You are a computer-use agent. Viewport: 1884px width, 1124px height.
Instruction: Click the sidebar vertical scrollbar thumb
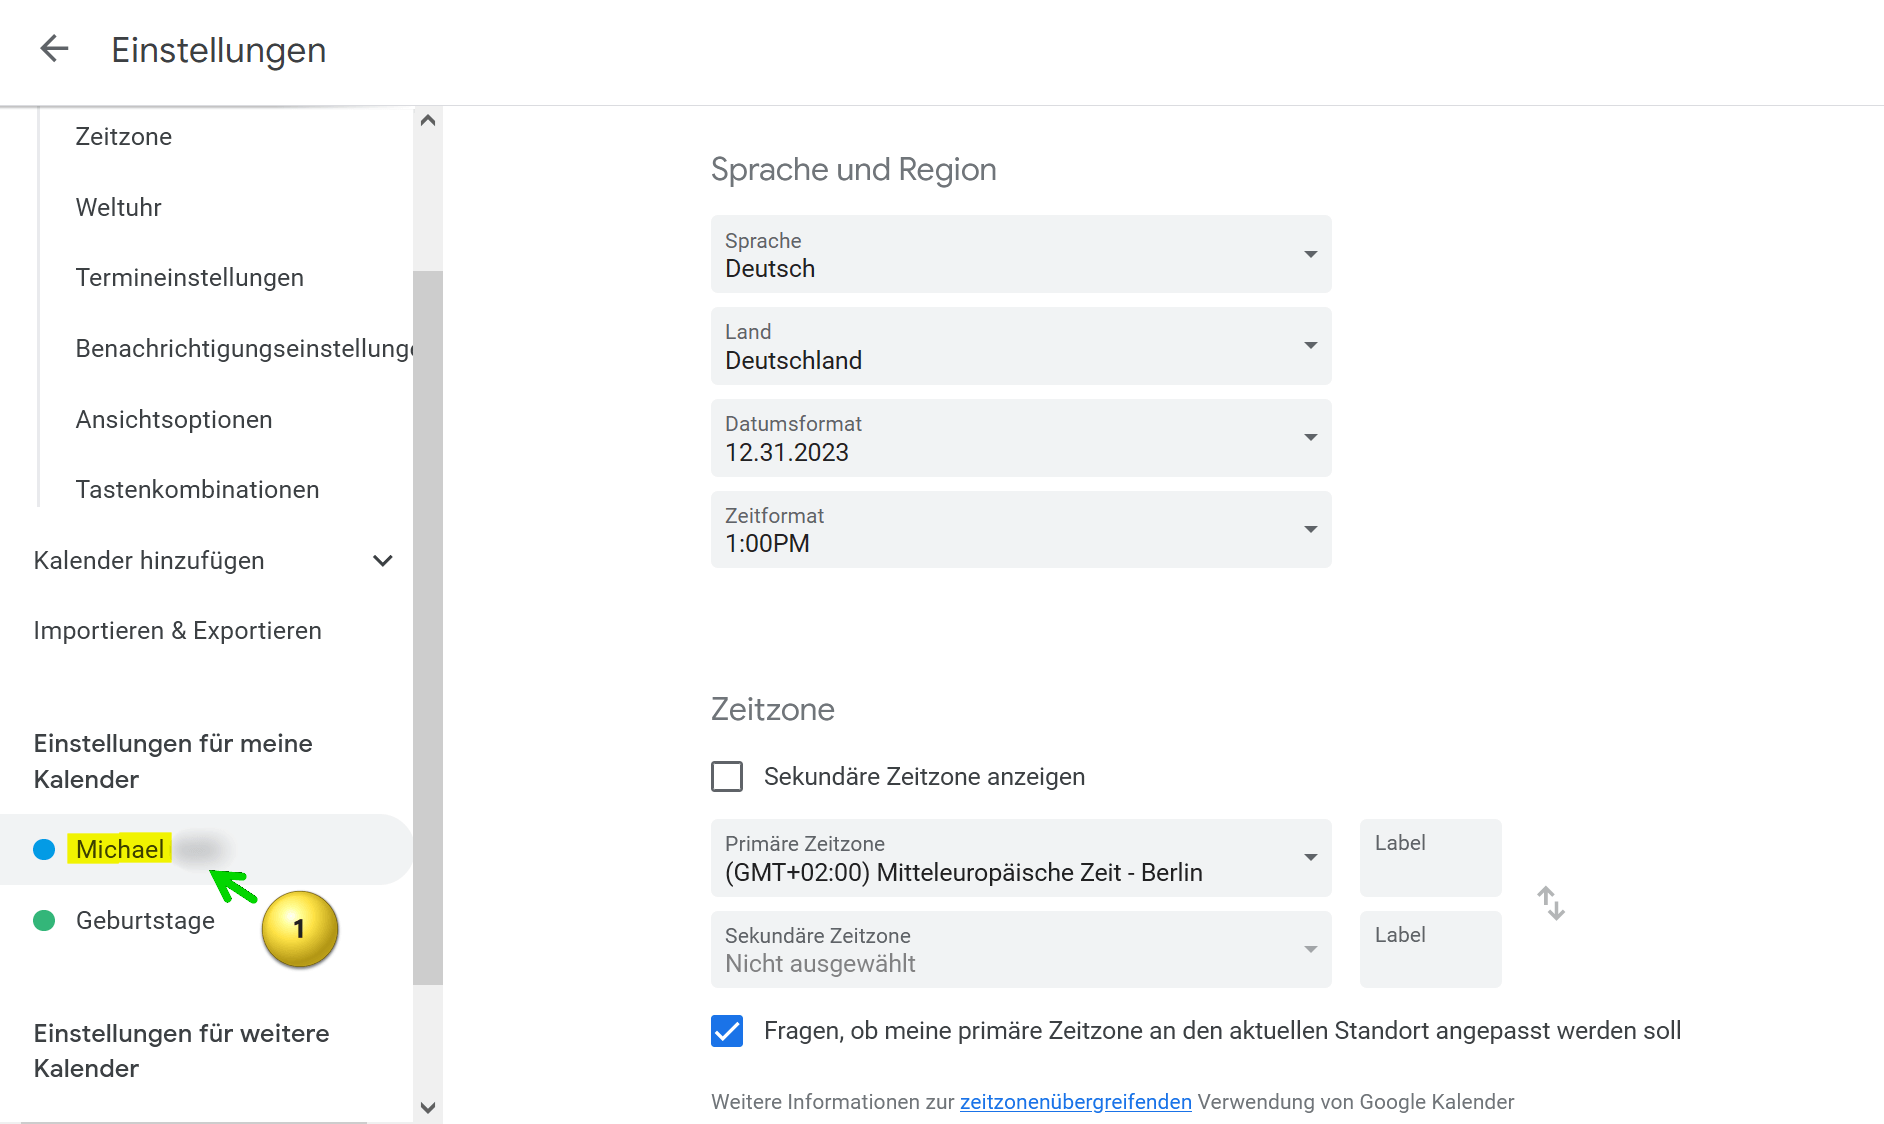tap(428, 628)
